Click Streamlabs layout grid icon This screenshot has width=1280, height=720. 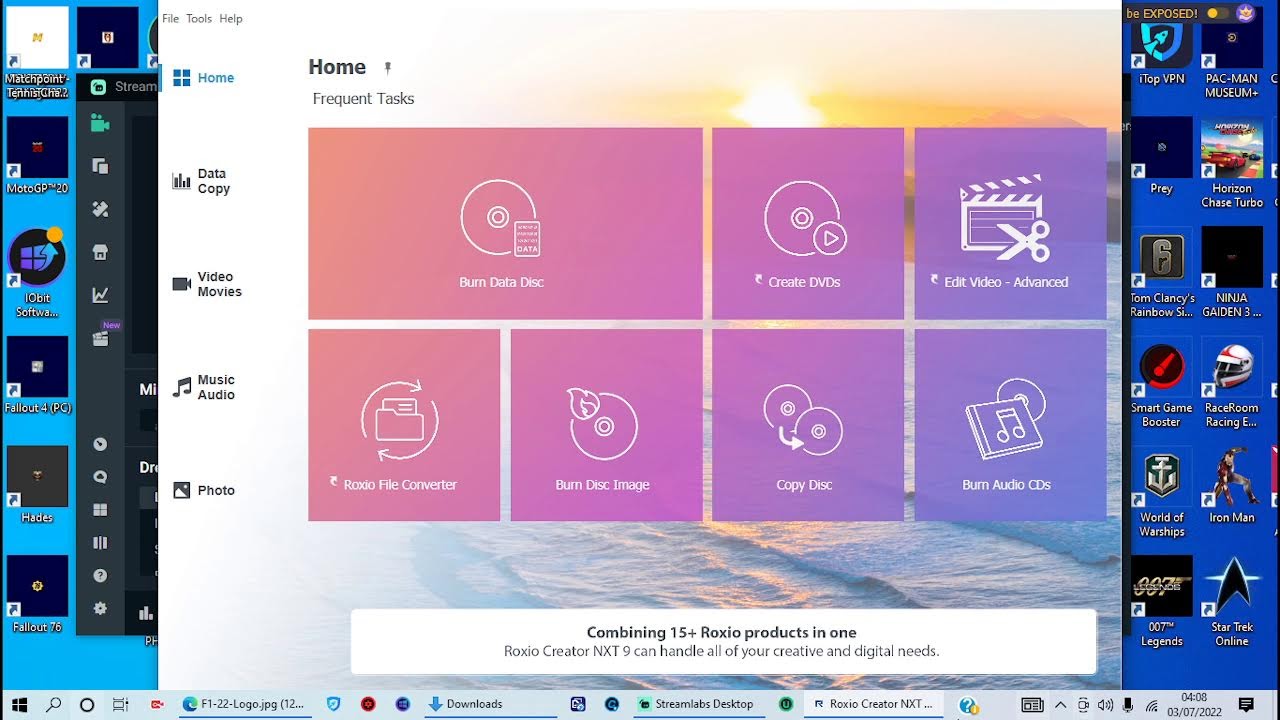click(100, 510)
